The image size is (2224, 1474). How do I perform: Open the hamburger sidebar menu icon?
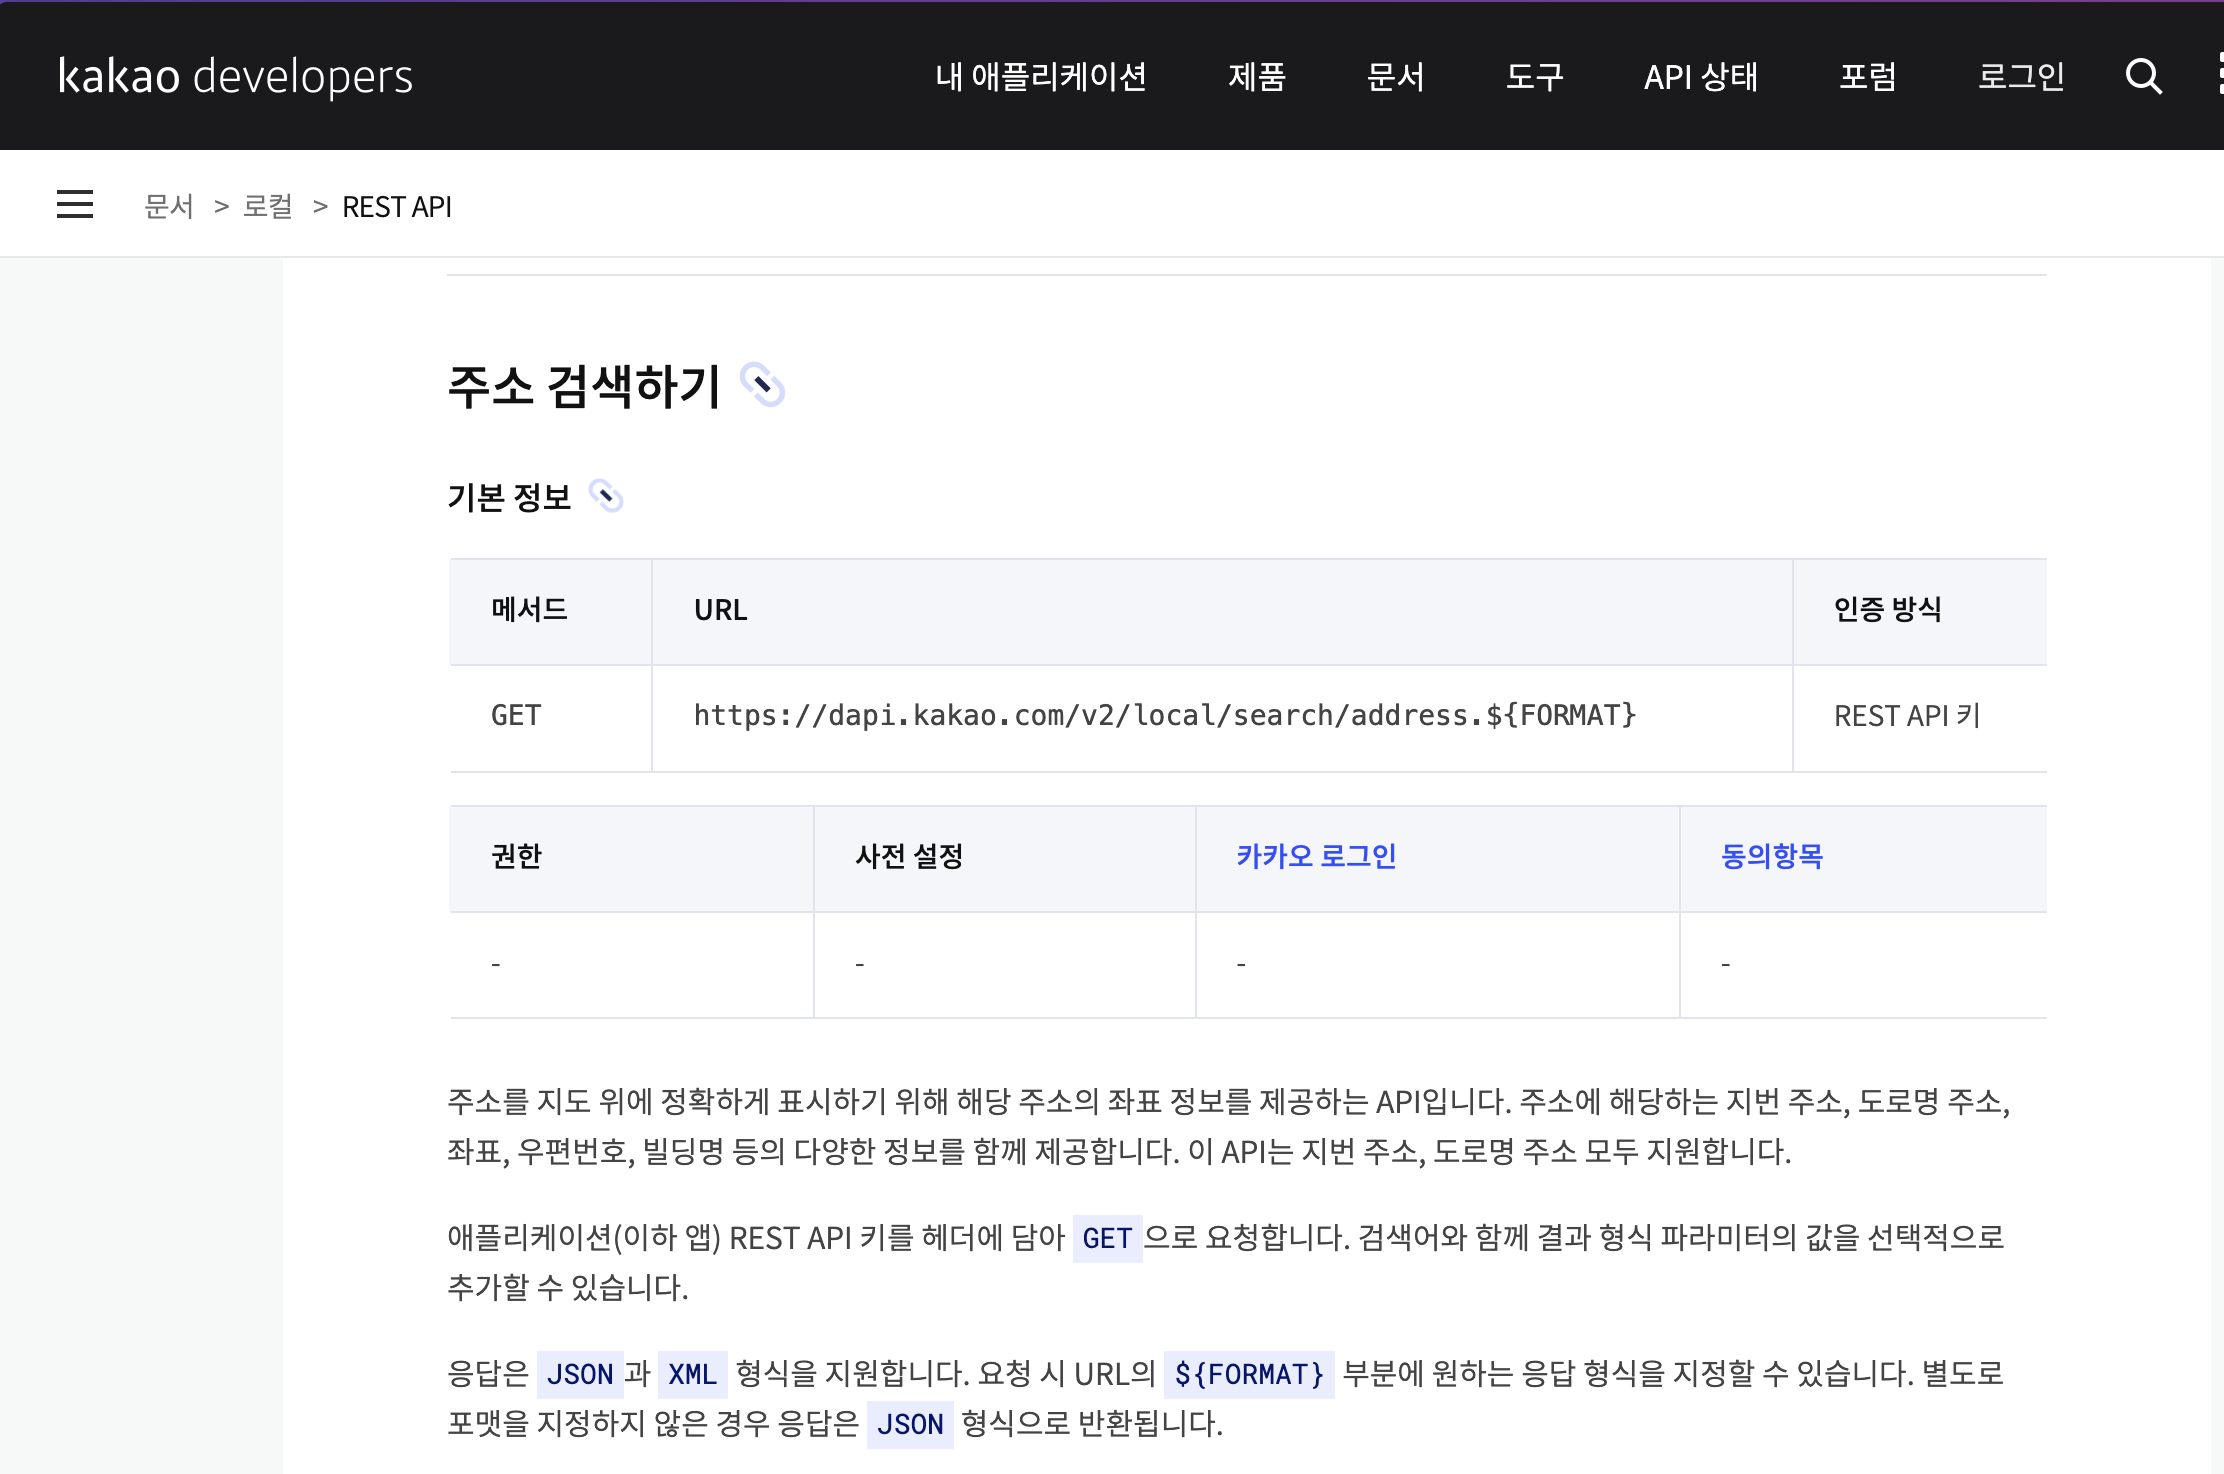coord(75,205)
